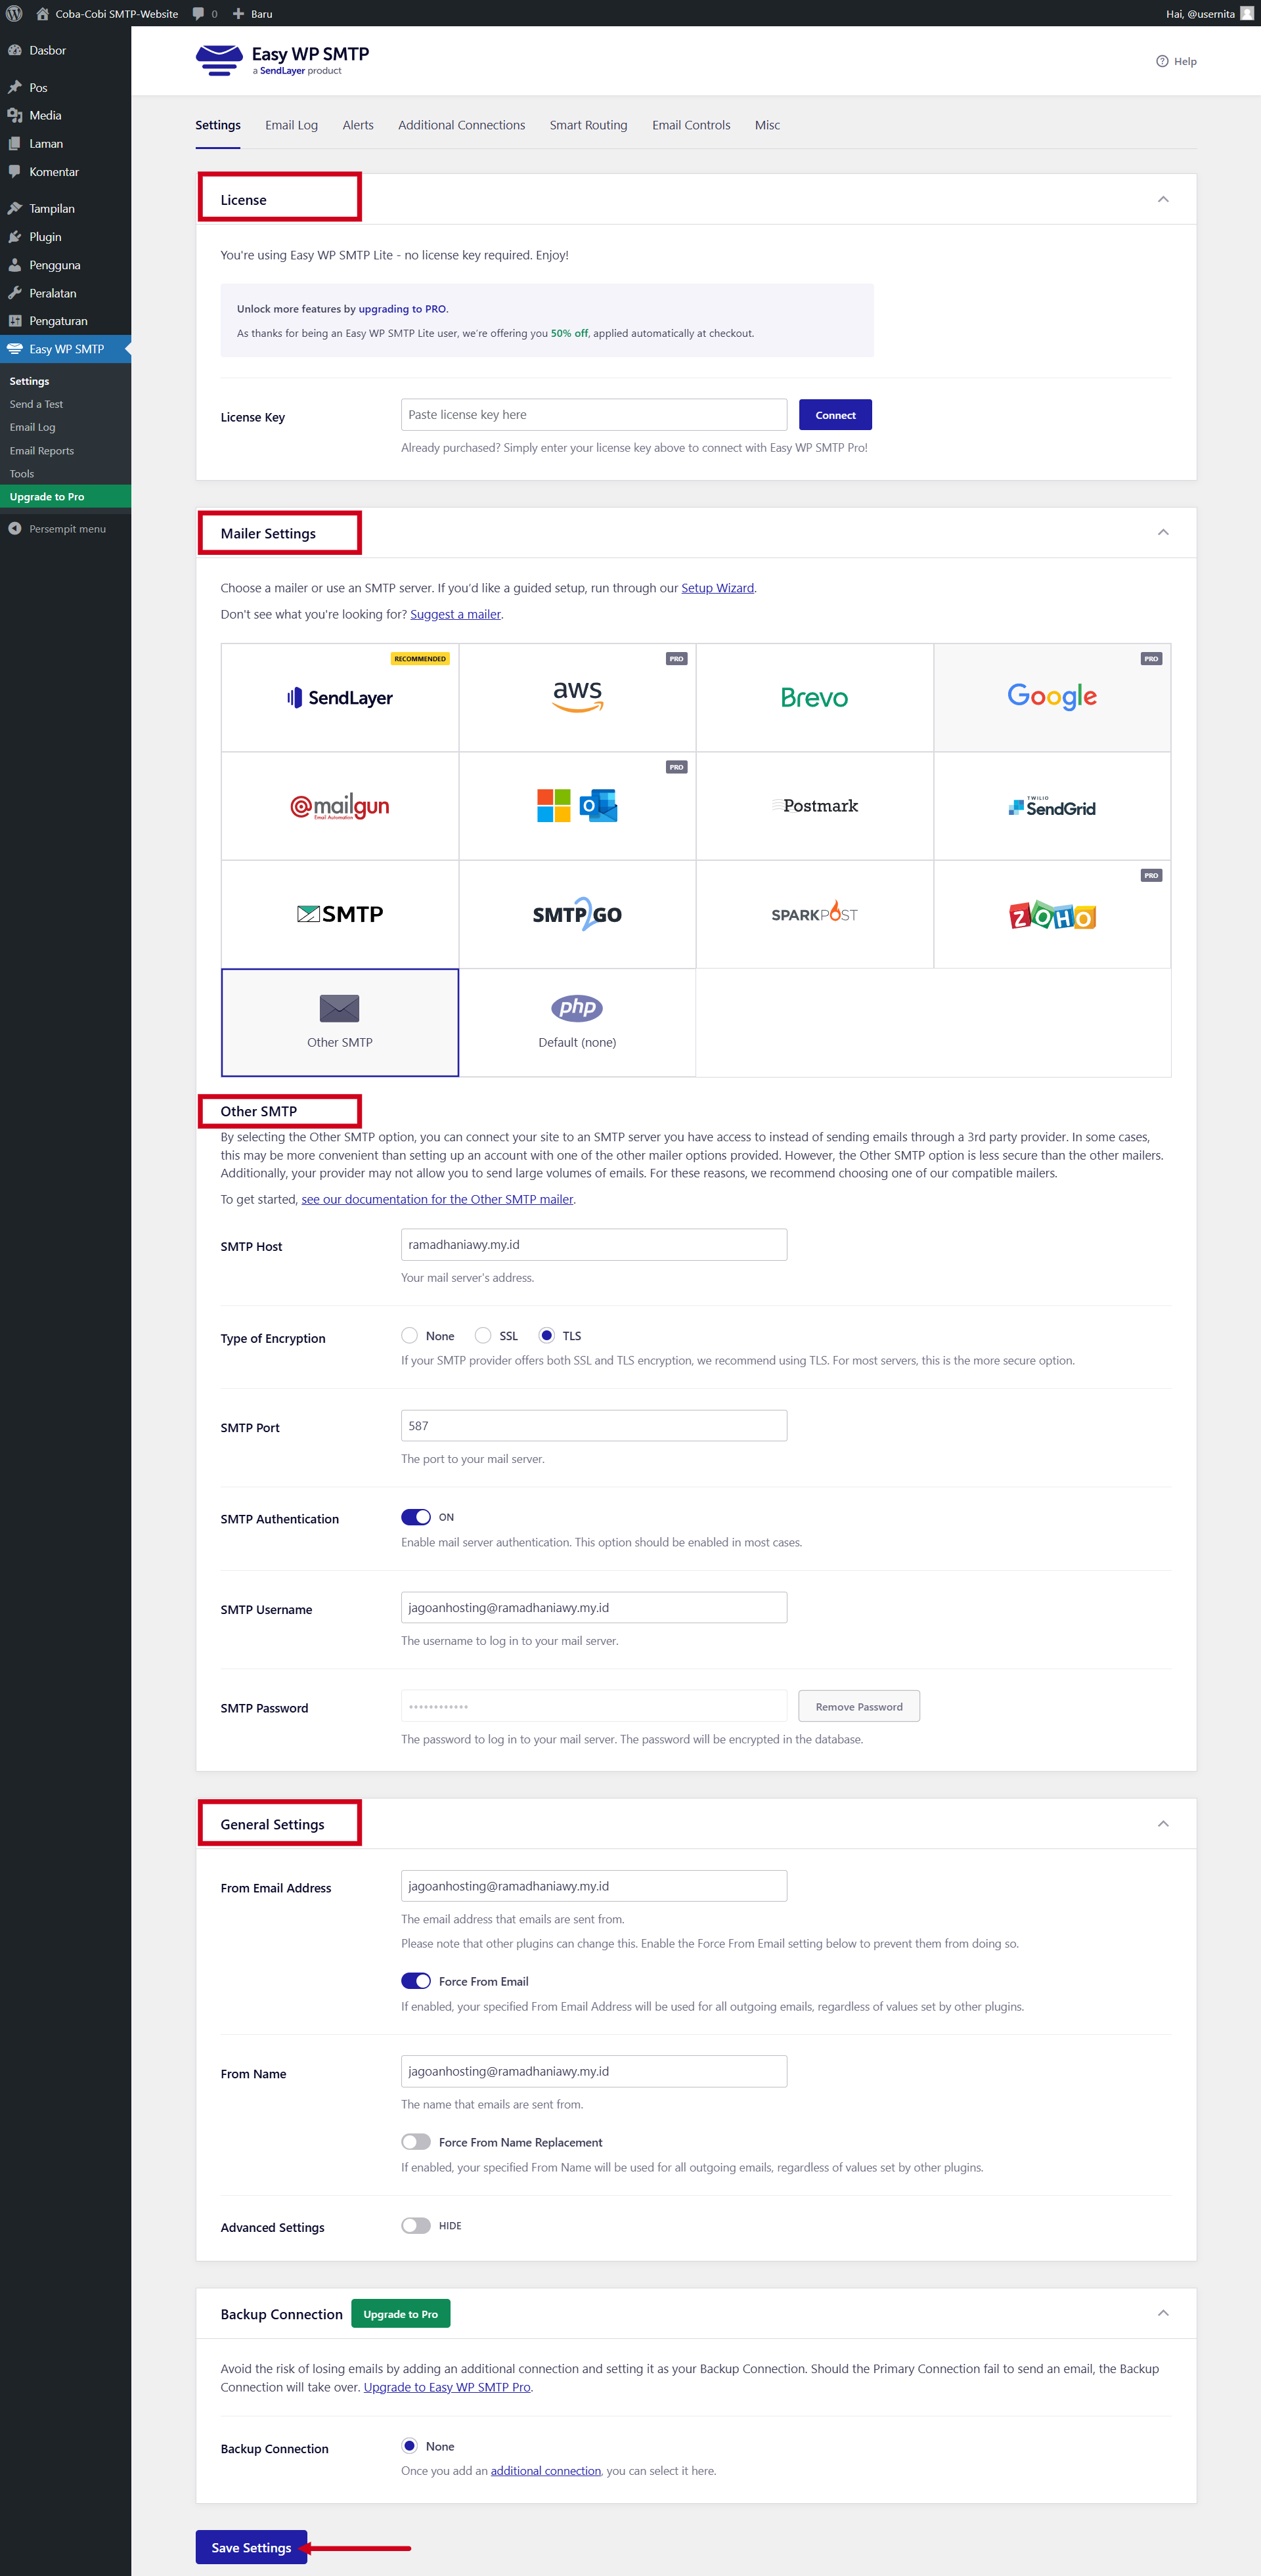Click the Easy WP SMTP logo
The width and height of the screenshot is (1261, 2576).
click(282, 60)
